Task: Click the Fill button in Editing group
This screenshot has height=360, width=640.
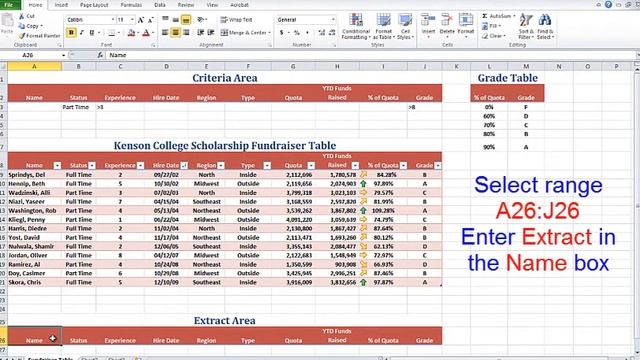Action: click(x=491, y=26)
